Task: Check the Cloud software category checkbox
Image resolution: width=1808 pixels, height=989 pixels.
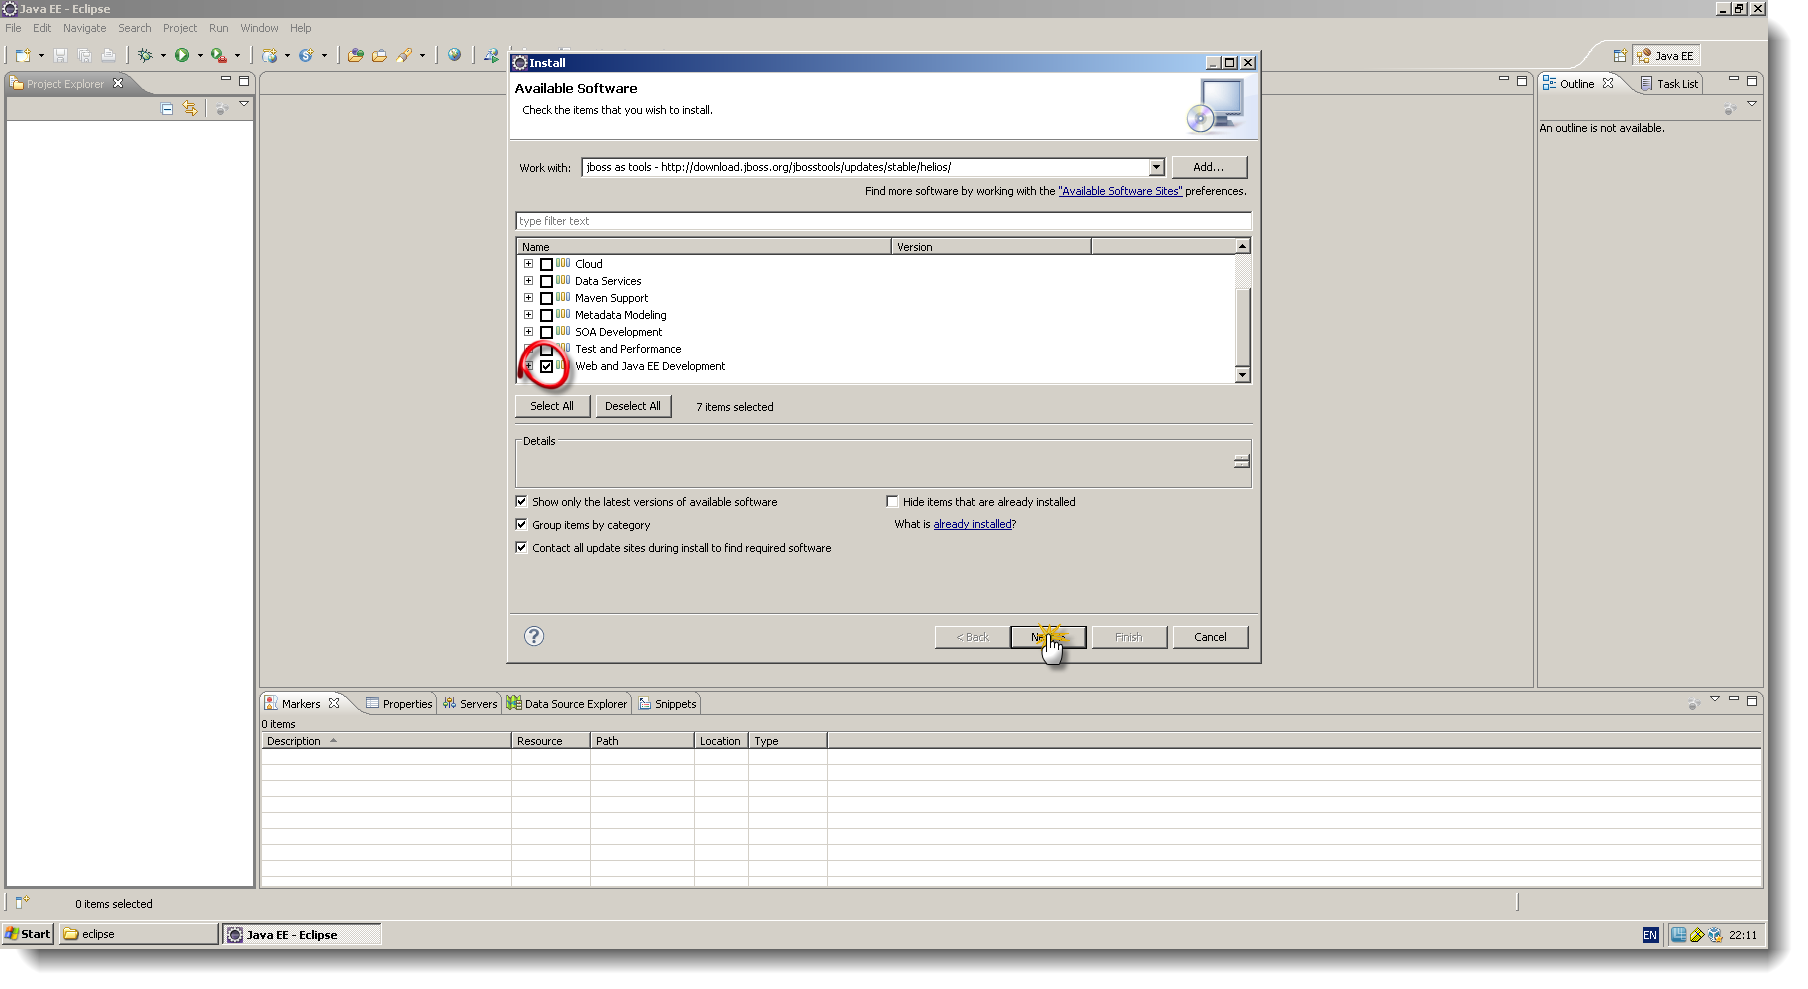Action: tap(546, 263)
